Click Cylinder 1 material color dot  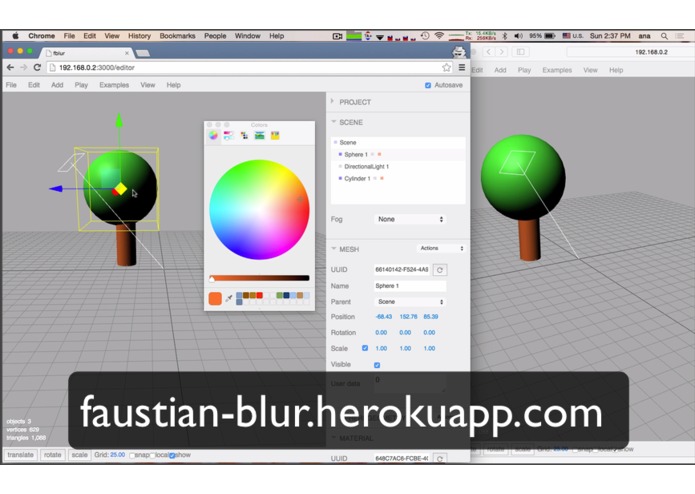[382, 178]
